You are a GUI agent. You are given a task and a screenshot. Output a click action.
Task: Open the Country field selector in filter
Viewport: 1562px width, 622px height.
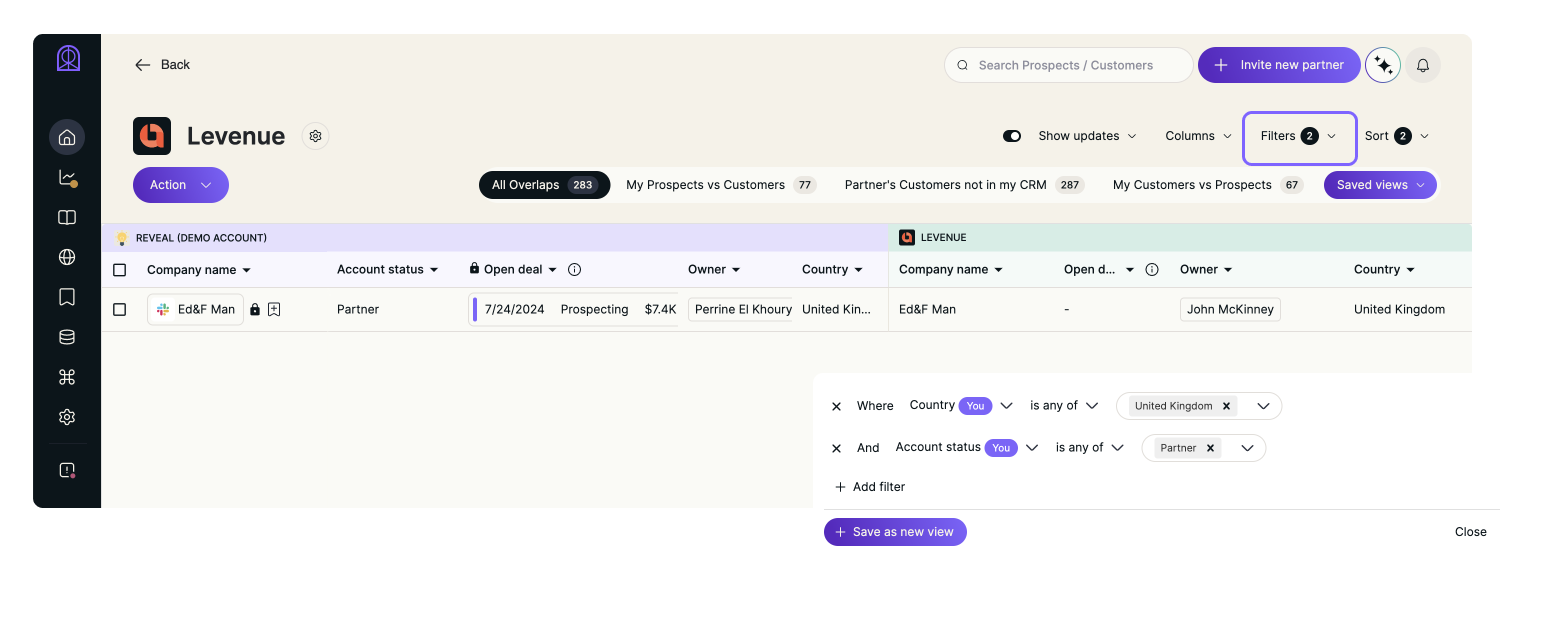(x=961, y=405)
